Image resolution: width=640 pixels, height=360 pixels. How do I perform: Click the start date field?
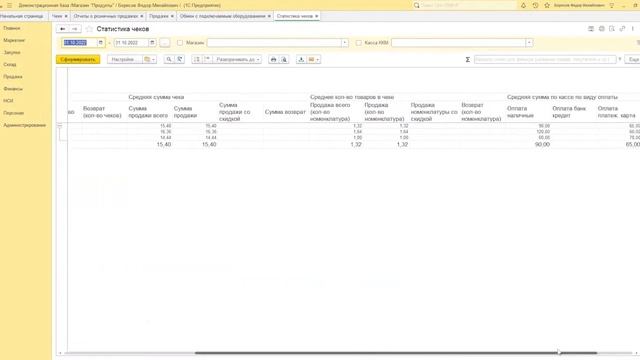pyautogui.click(x=80, y=42)
